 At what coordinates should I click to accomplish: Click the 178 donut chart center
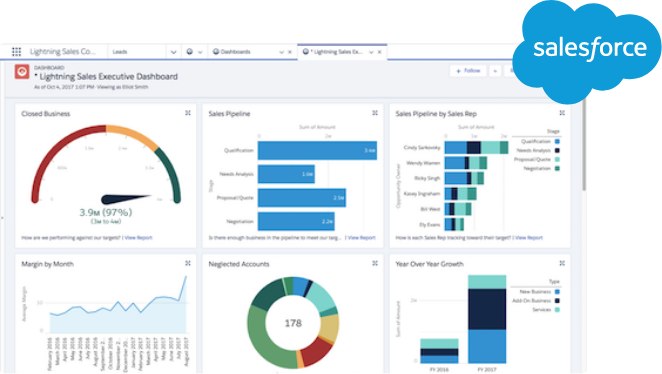click(293, 323)
